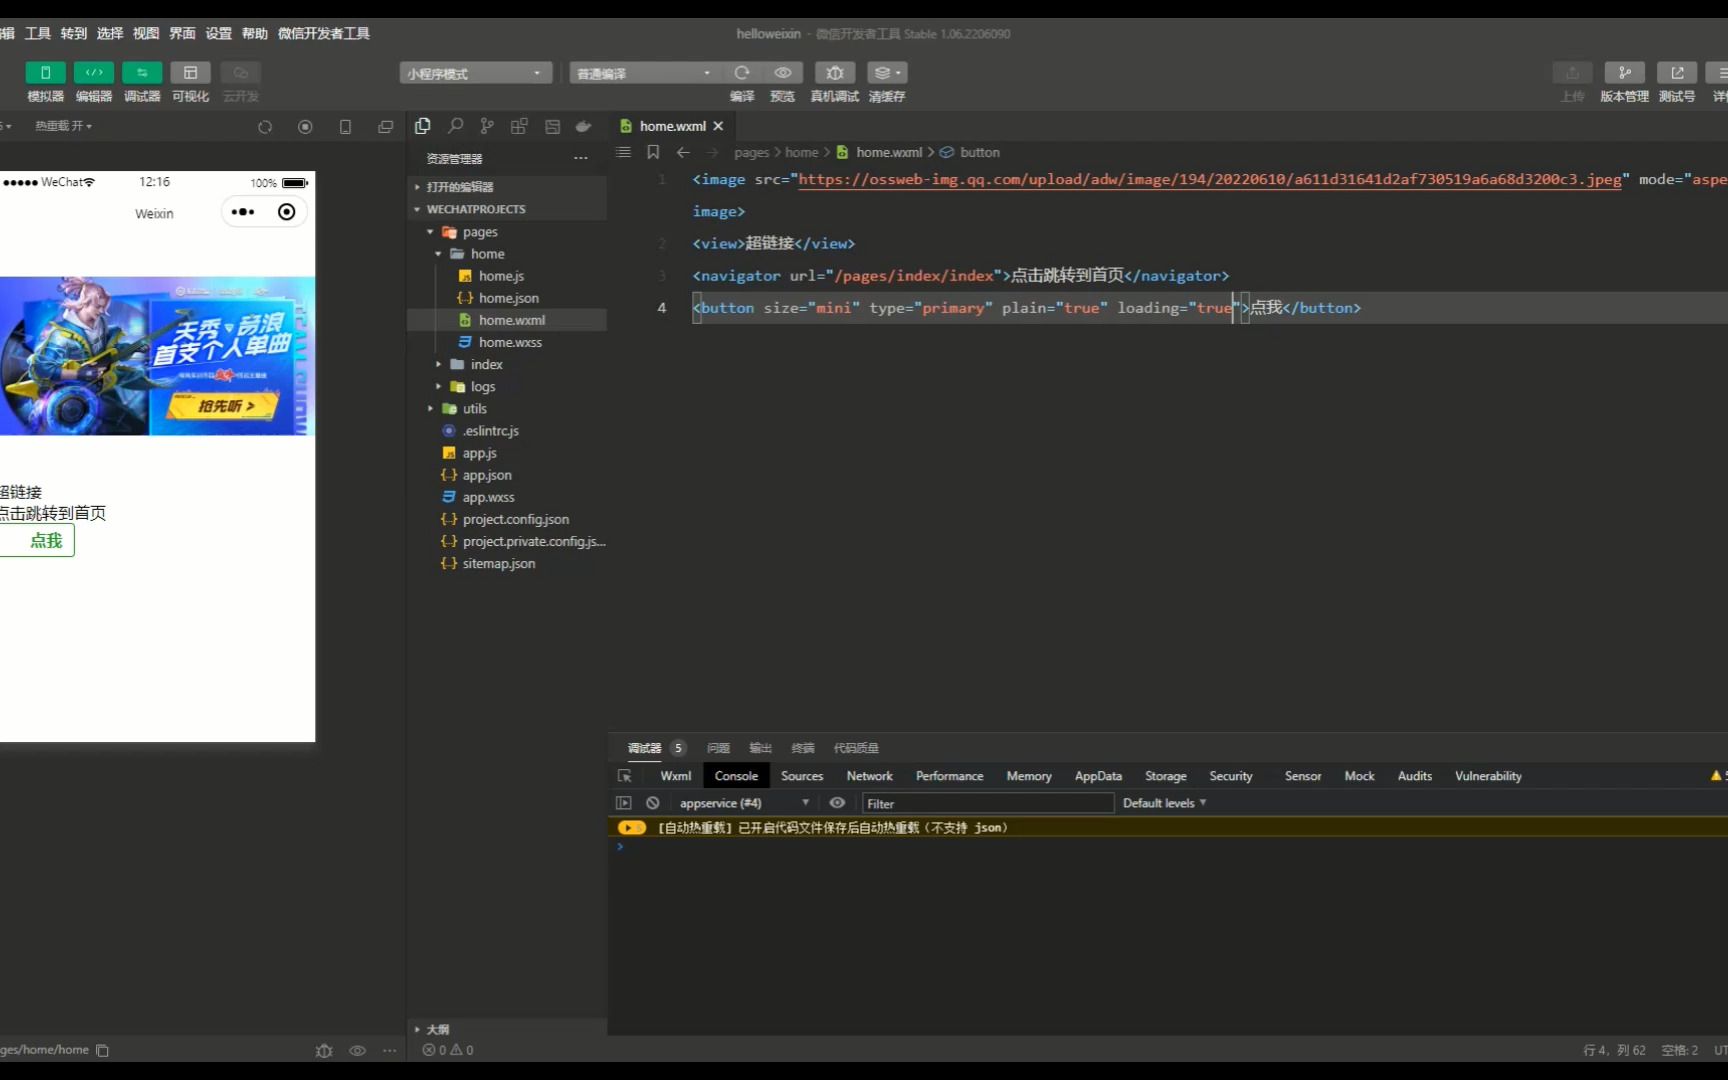This screenshot has width=1728, height=1080.
Task: Open home.js file
Action: coord(507,276)
